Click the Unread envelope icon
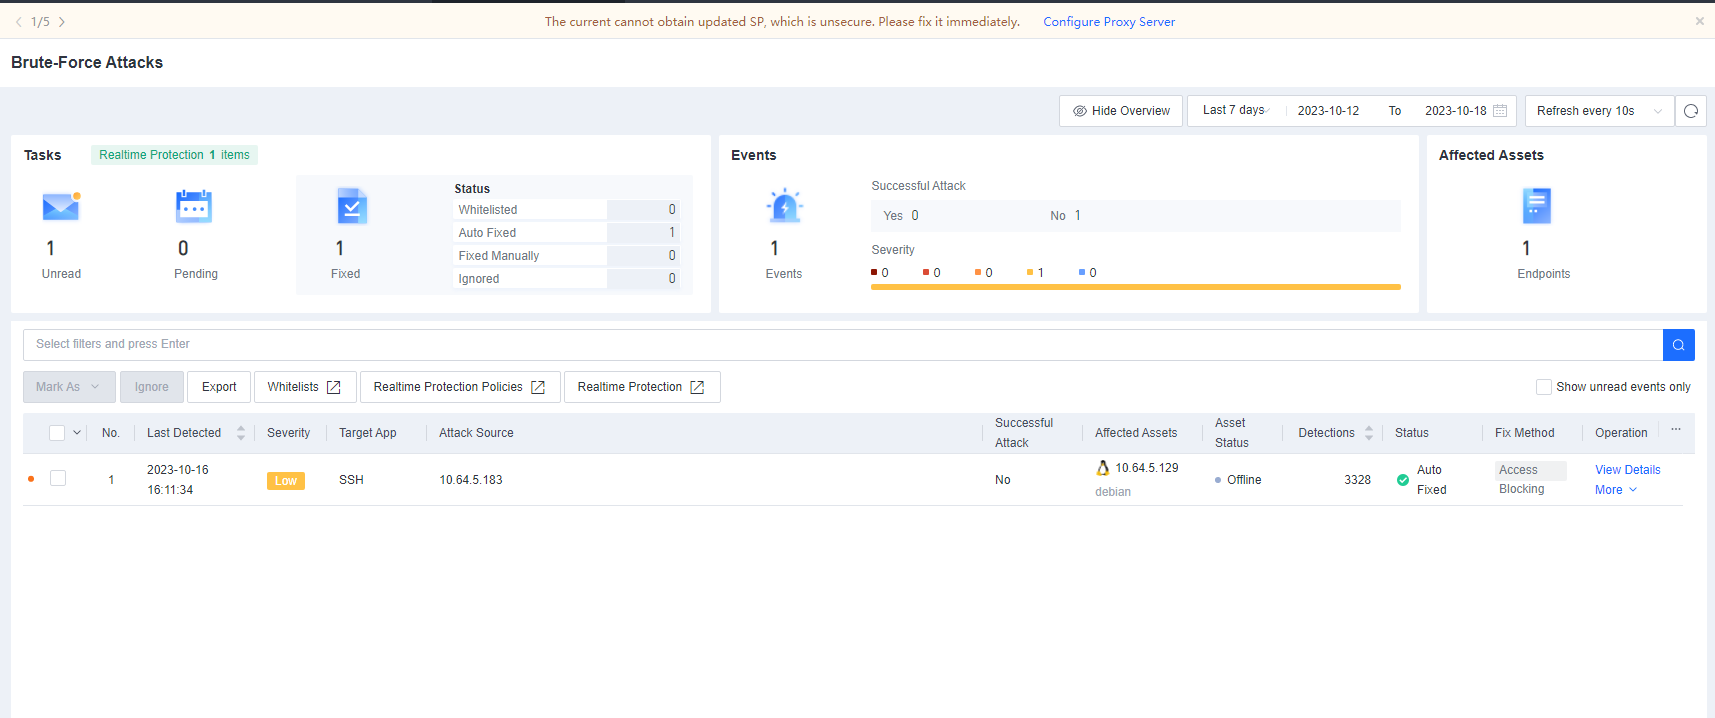The image size is (1715, 718). (x=61, y=207)
